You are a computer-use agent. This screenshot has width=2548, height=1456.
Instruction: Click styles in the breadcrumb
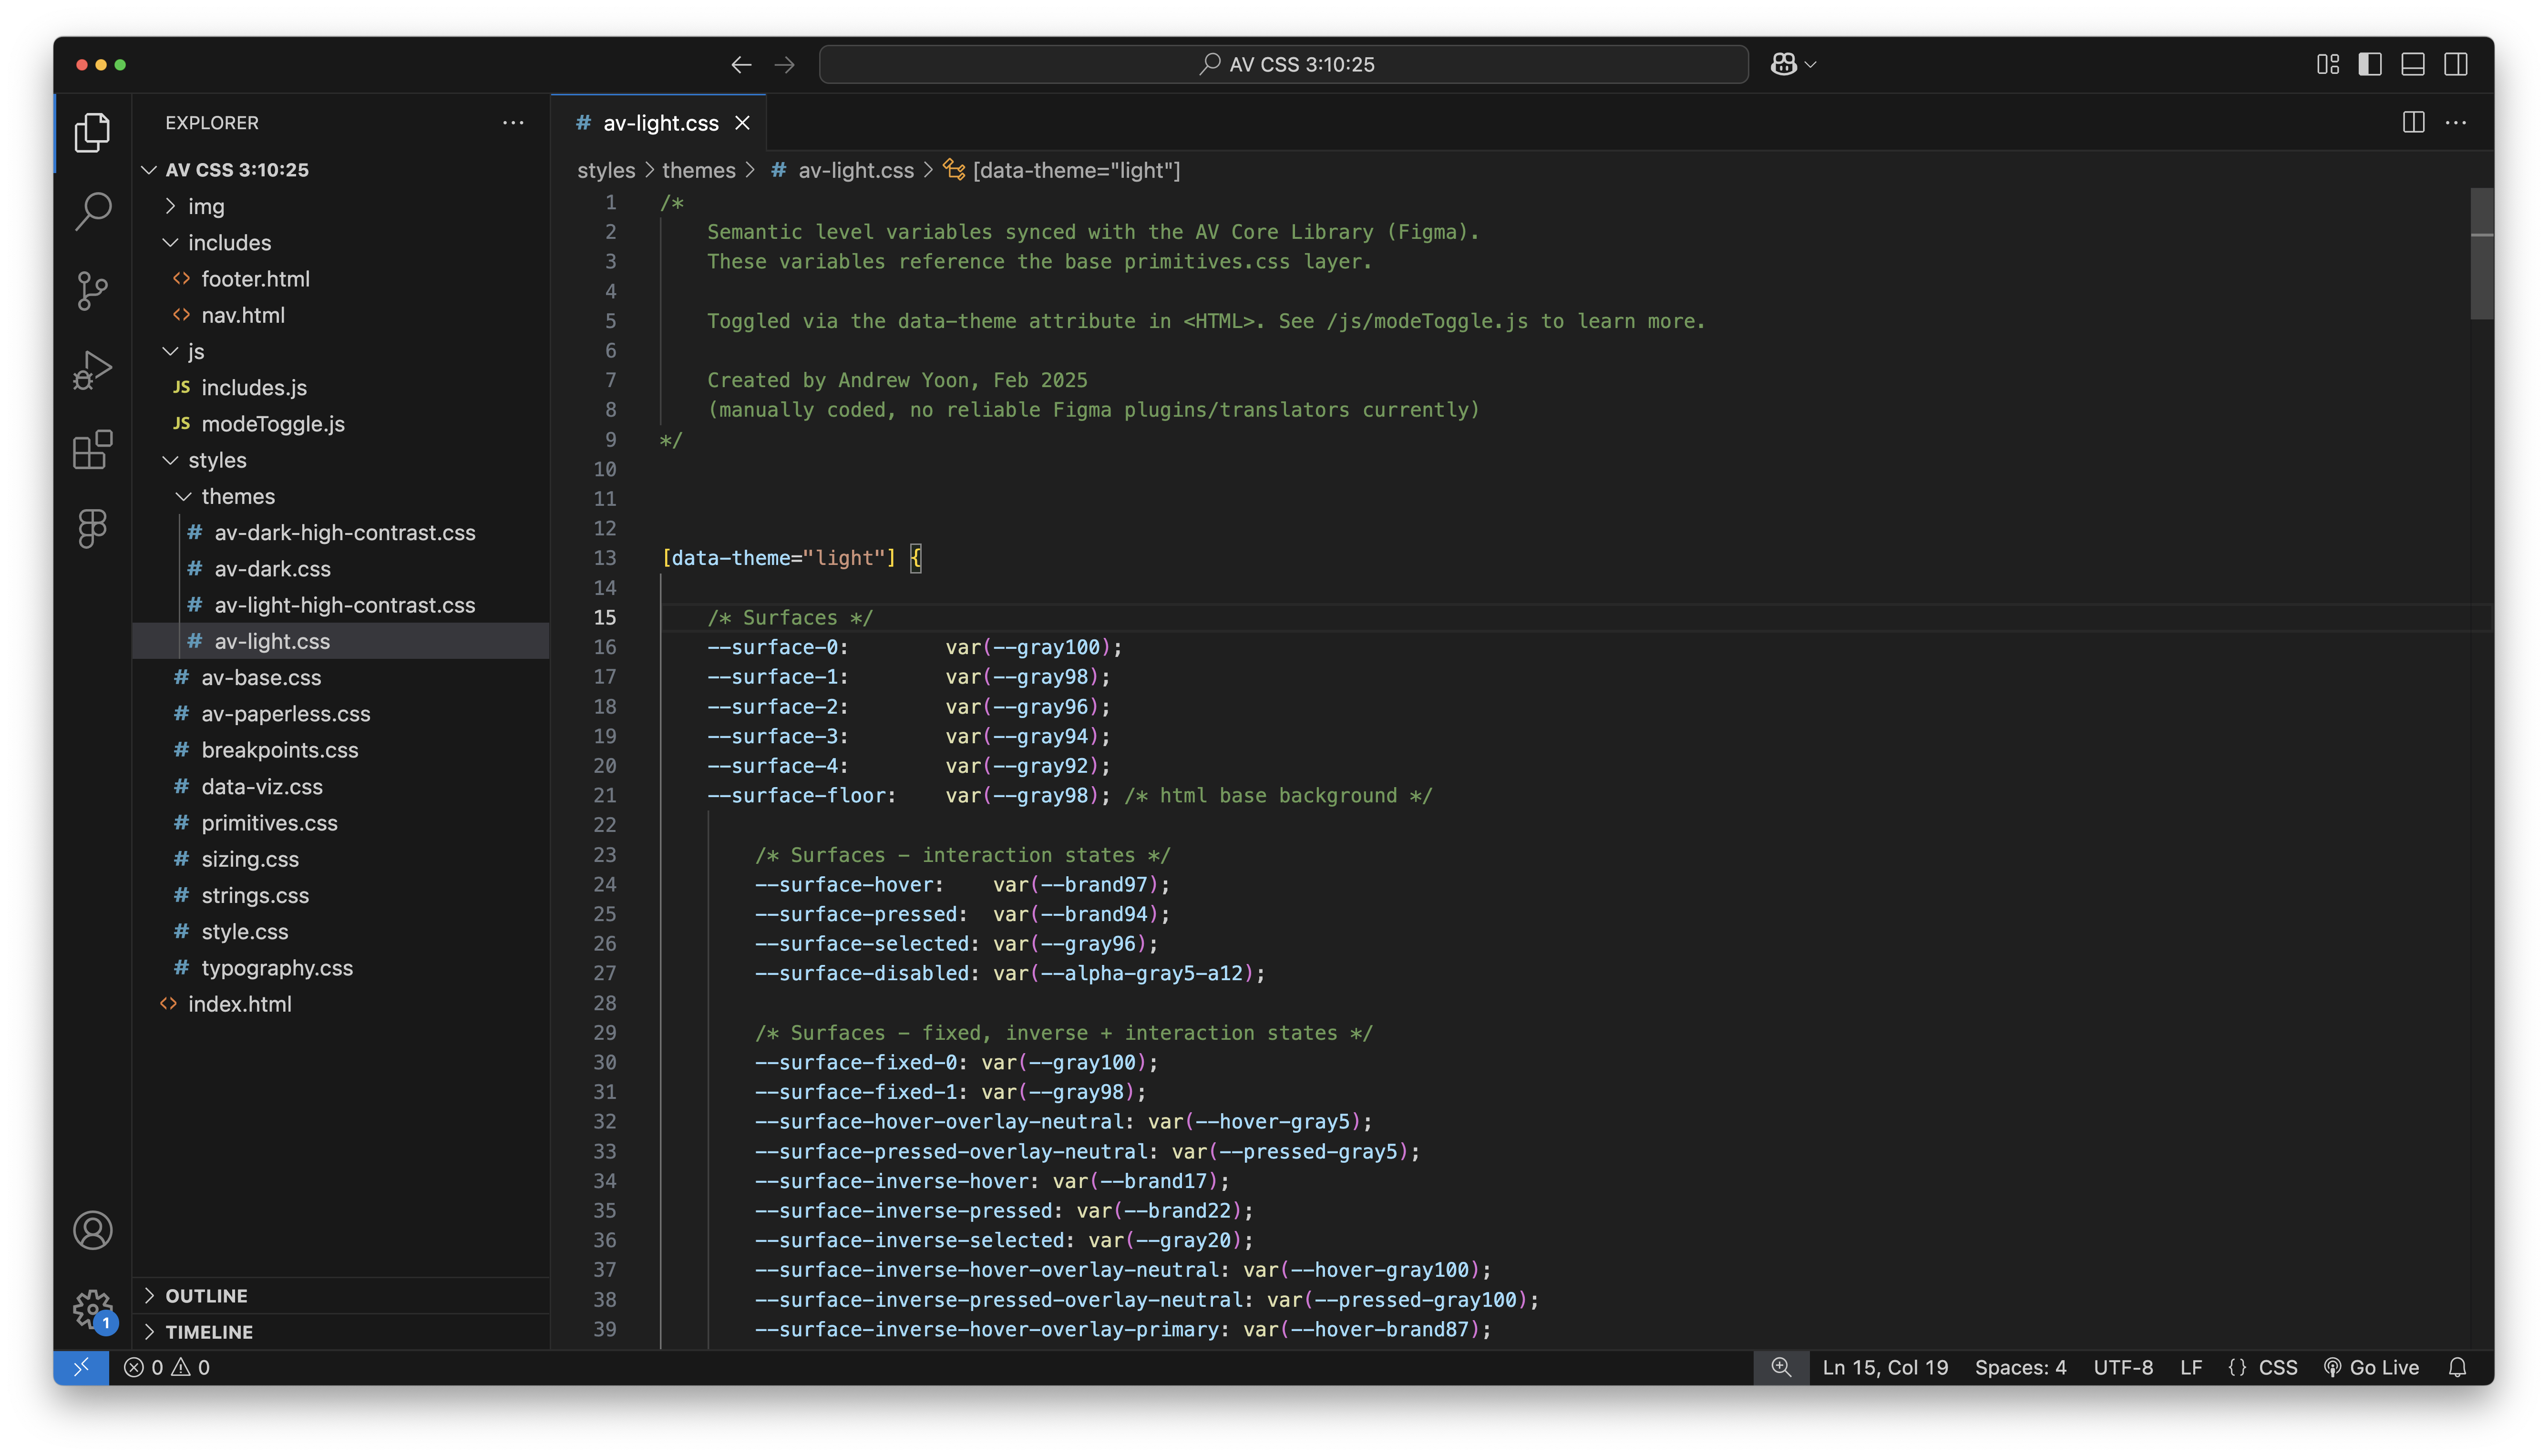pyautogui.click(x=606, y=170)
